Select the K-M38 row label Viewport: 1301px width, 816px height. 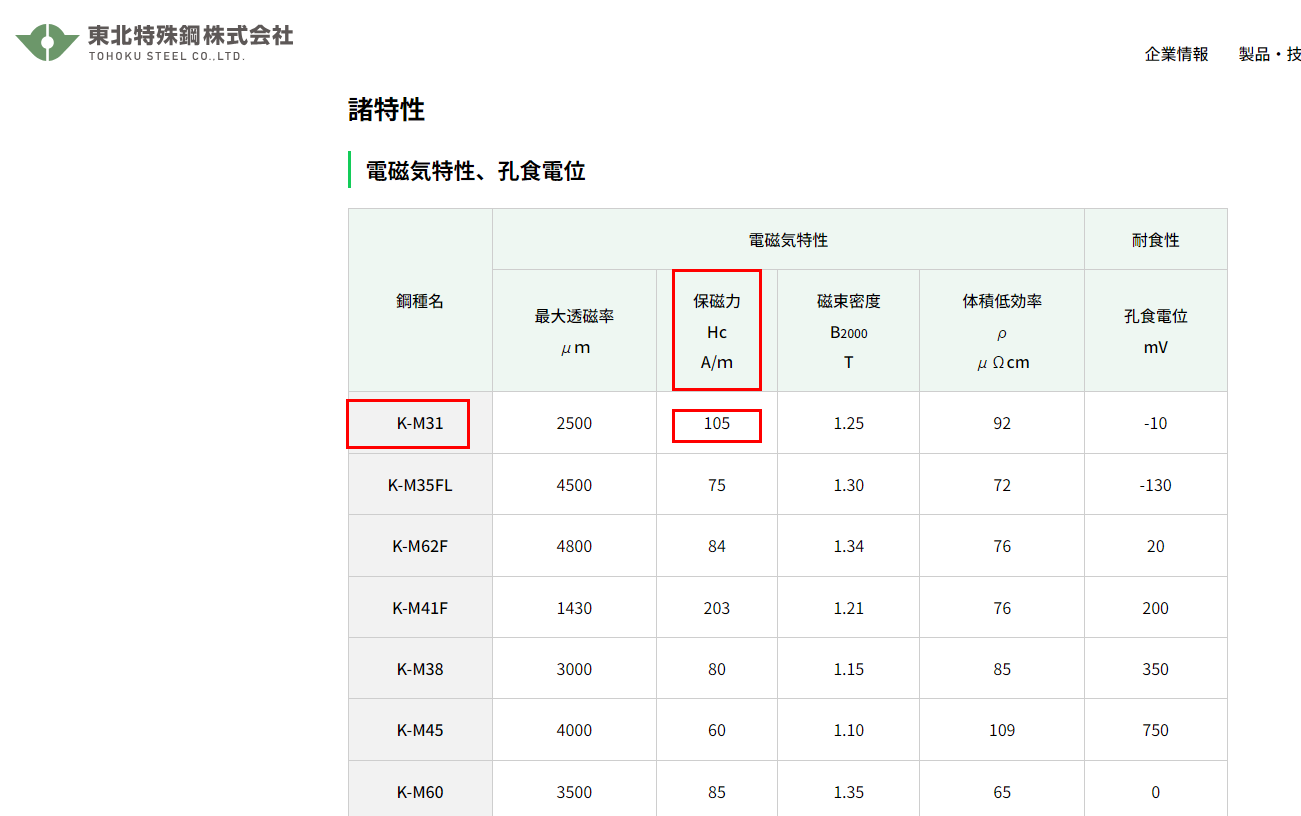[420, 669]
